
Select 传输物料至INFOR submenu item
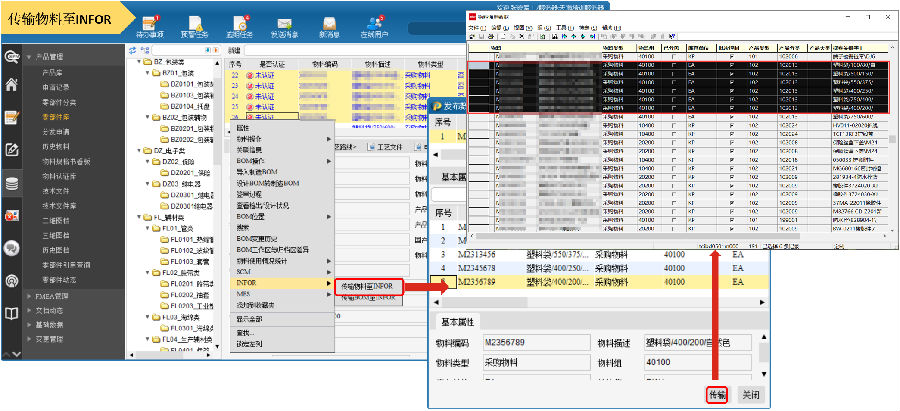pos(366,286)
